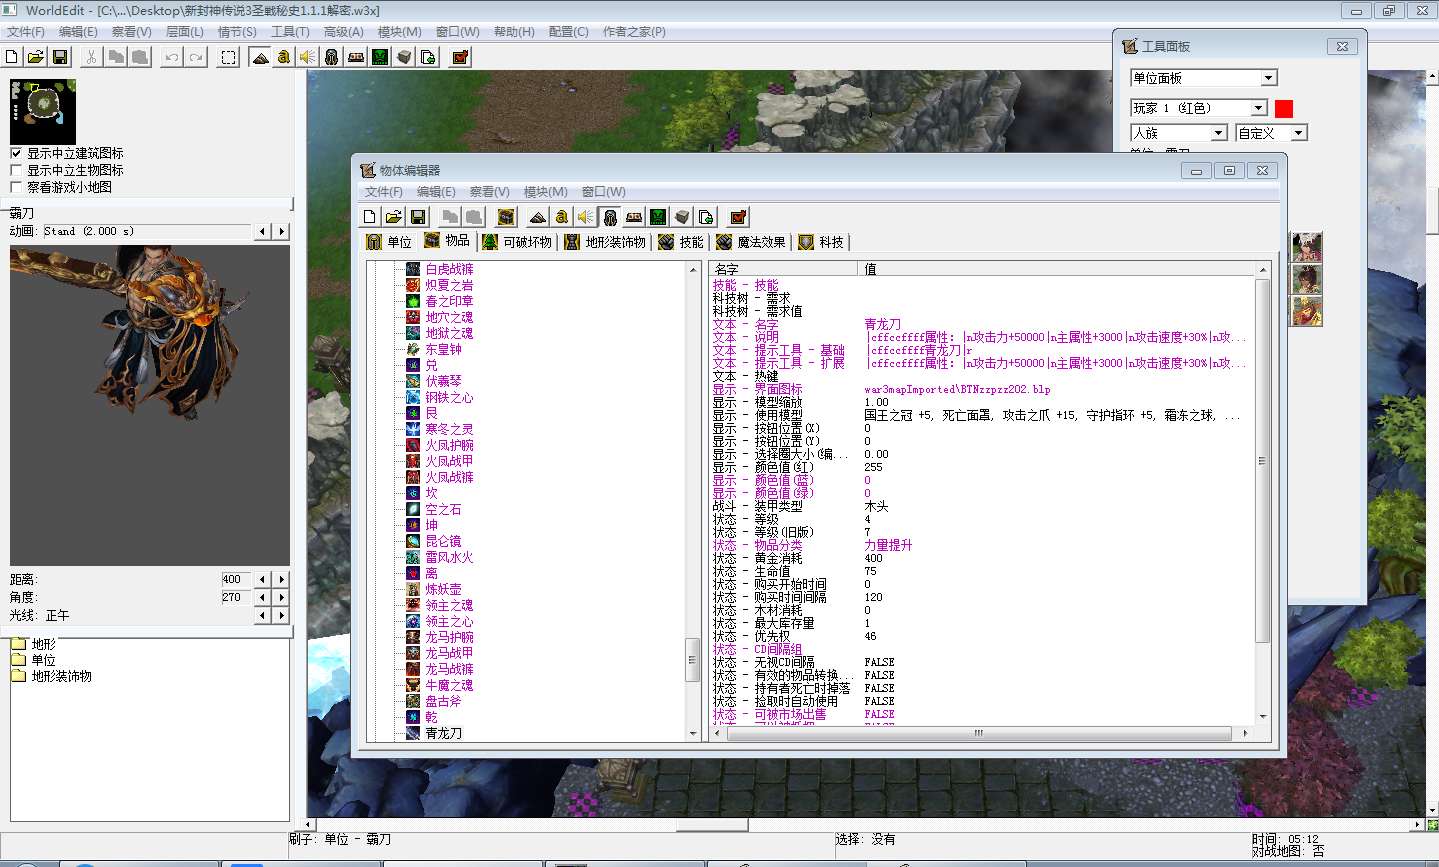Switch to the 可破坏物 tab

(x=517, y=242)
